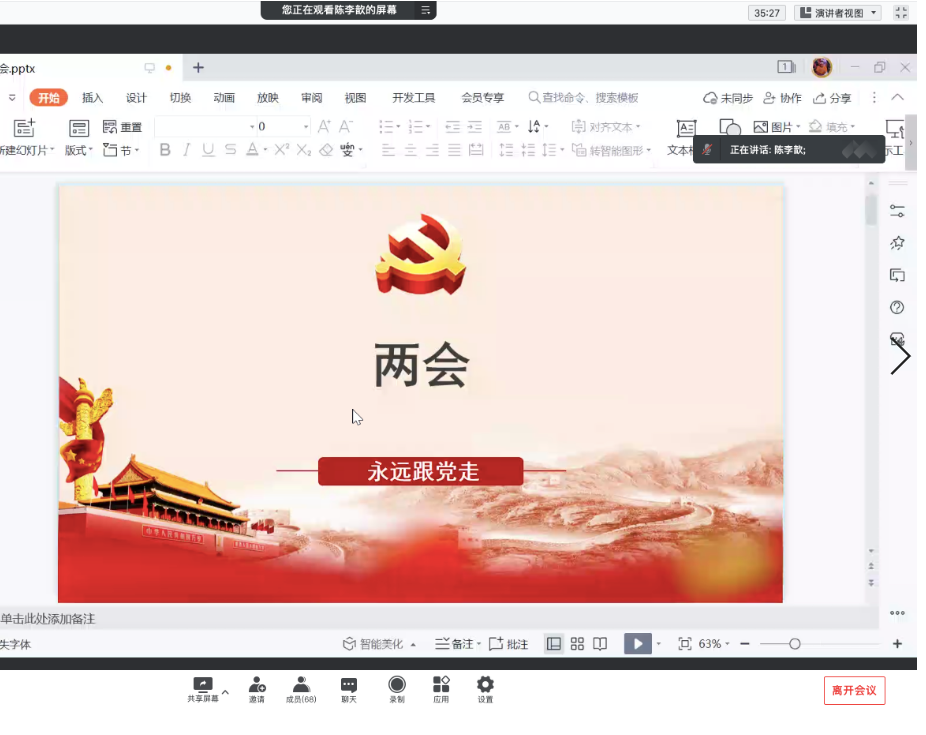Clear formatting with eraser icon
926x735 pixels.
point(326,150)
